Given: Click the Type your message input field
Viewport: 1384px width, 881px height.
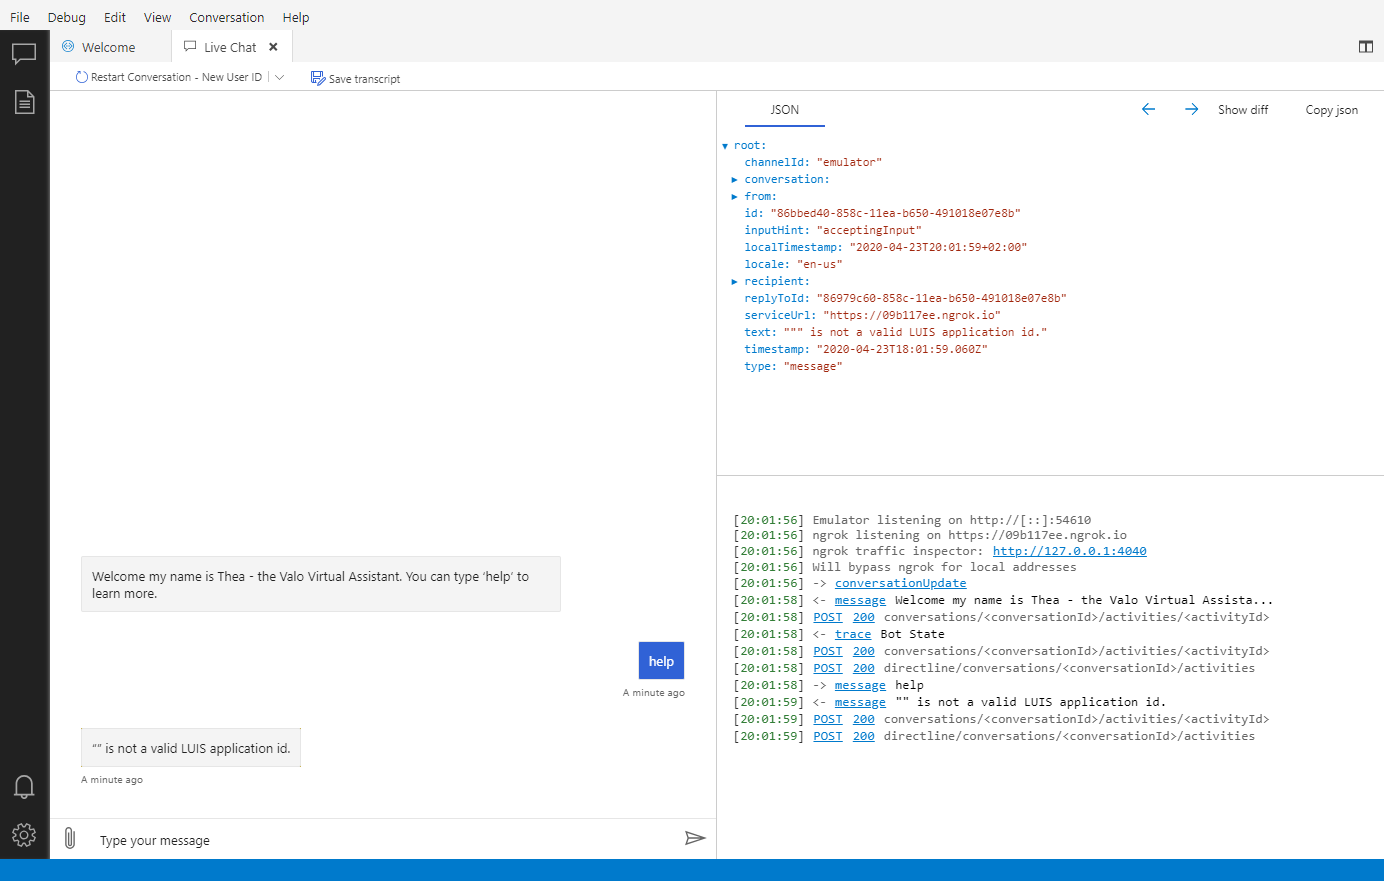Looking at the screenshot, I should click(300, 839).
